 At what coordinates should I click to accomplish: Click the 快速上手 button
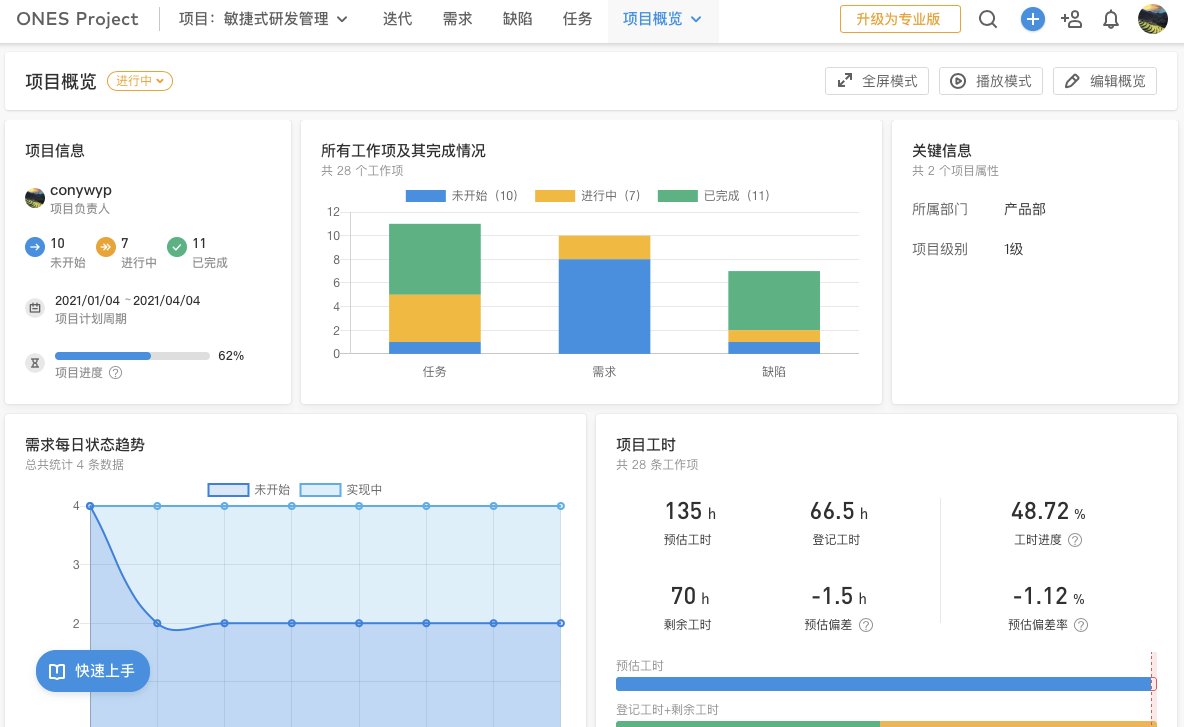click(92, 671)
